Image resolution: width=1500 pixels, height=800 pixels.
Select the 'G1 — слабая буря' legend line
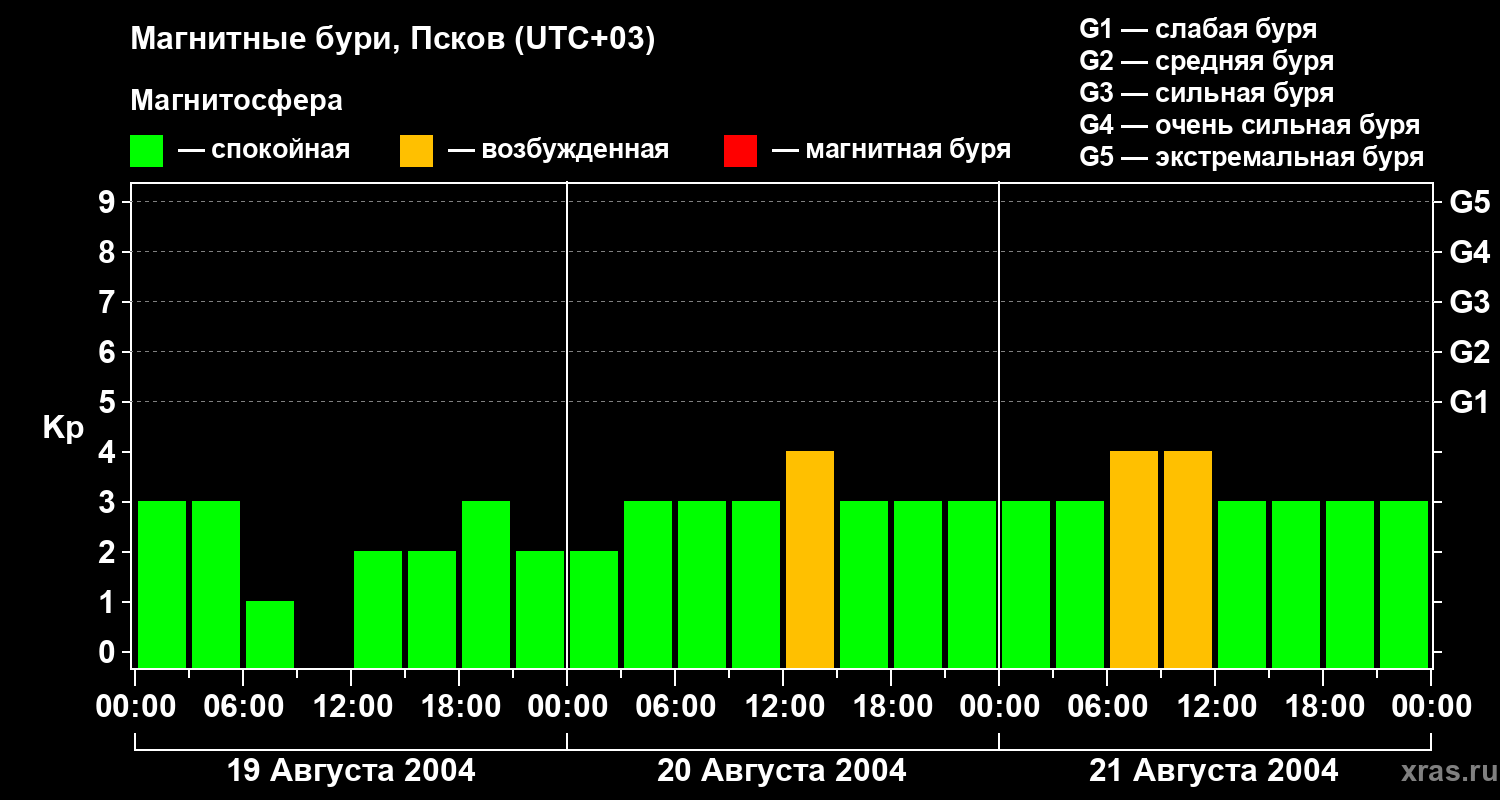pos(1198,29)
